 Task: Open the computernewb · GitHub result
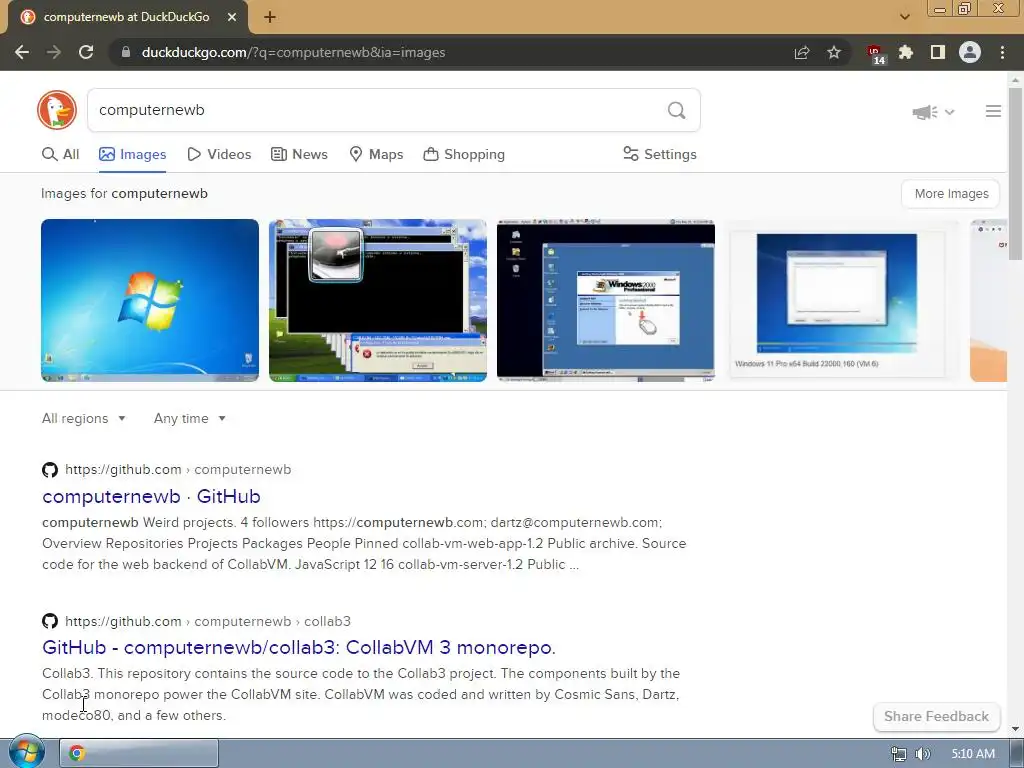click(x=152, y=496)
